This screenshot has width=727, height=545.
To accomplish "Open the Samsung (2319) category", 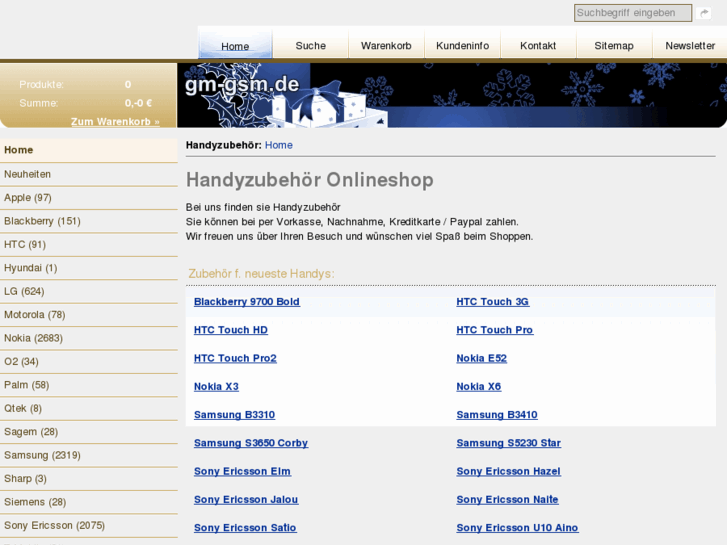I will [x=89, y=455].
